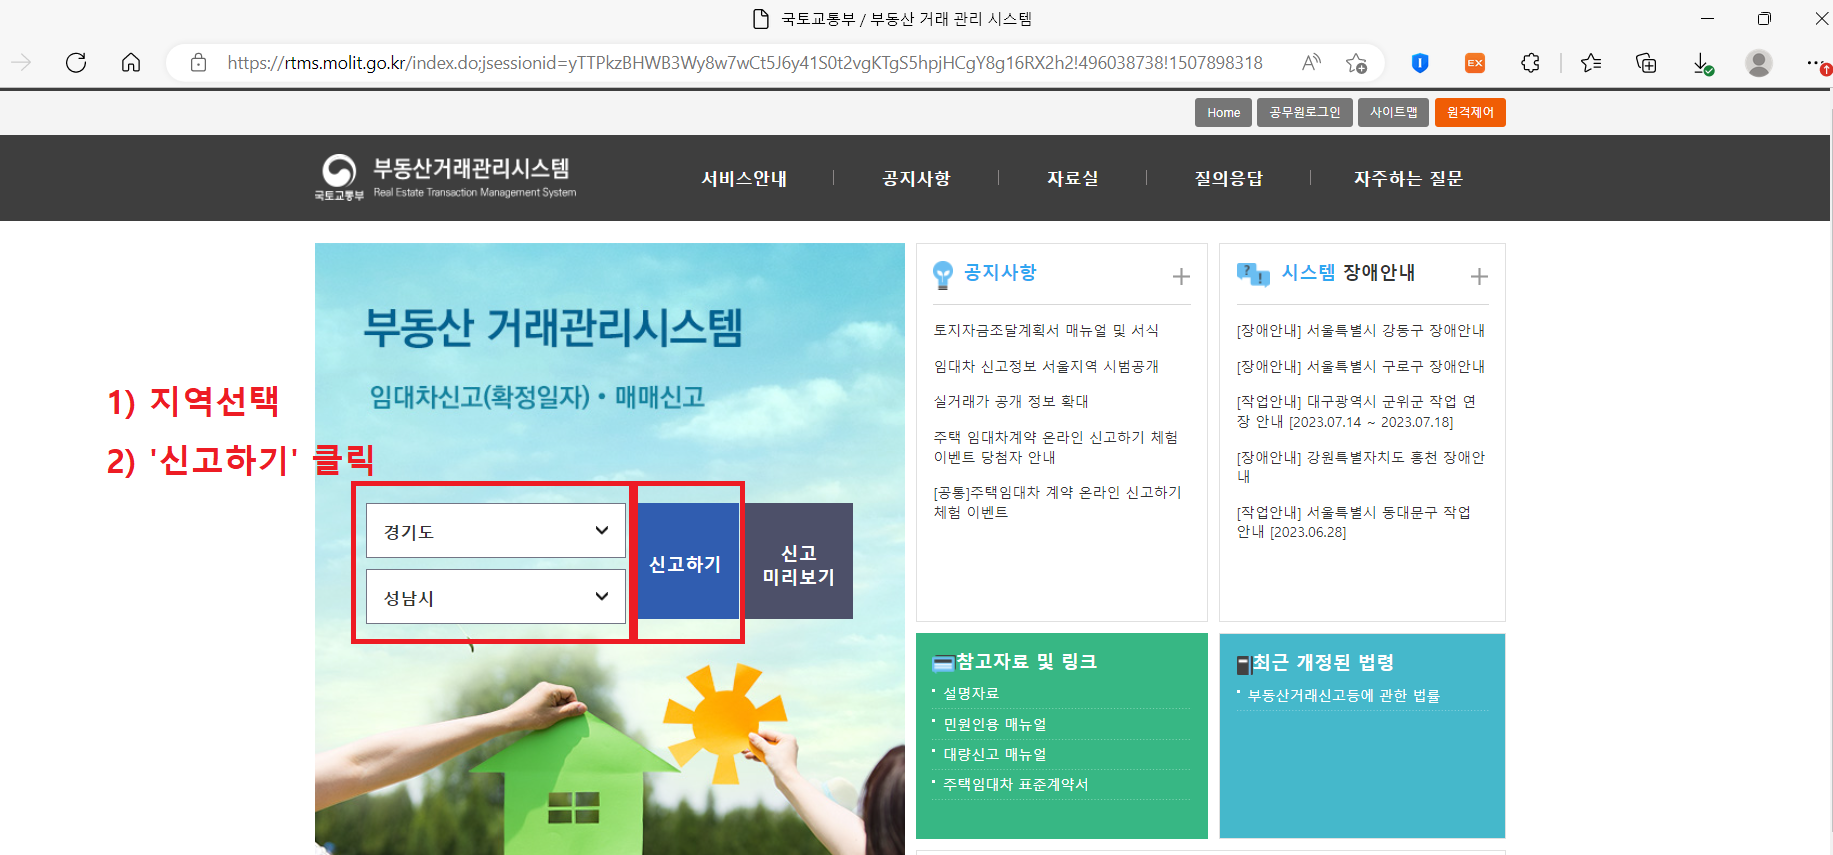Open the 주택임대차 표준계약서 link
This screenshot has height=855, width=1833.
[1016, 784]
